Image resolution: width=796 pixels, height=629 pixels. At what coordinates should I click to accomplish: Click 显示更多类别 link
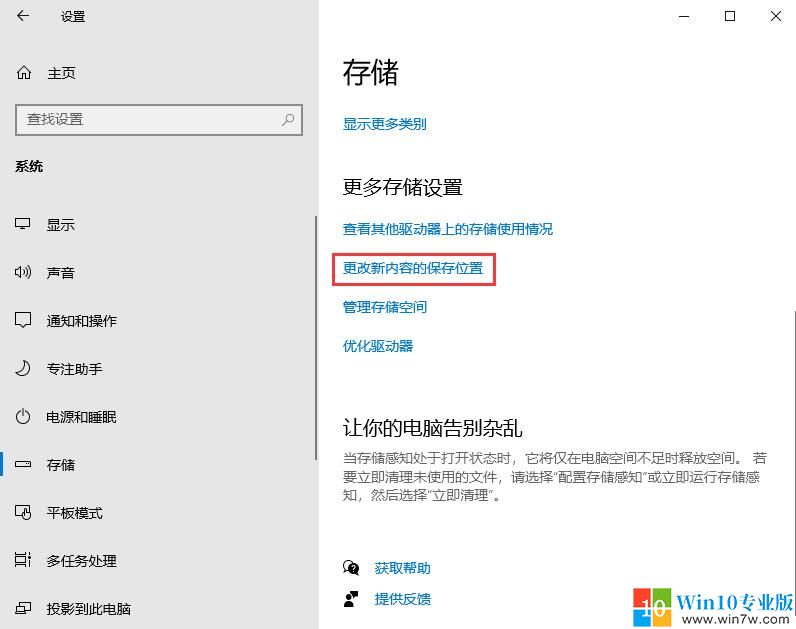tap(384, 124)
